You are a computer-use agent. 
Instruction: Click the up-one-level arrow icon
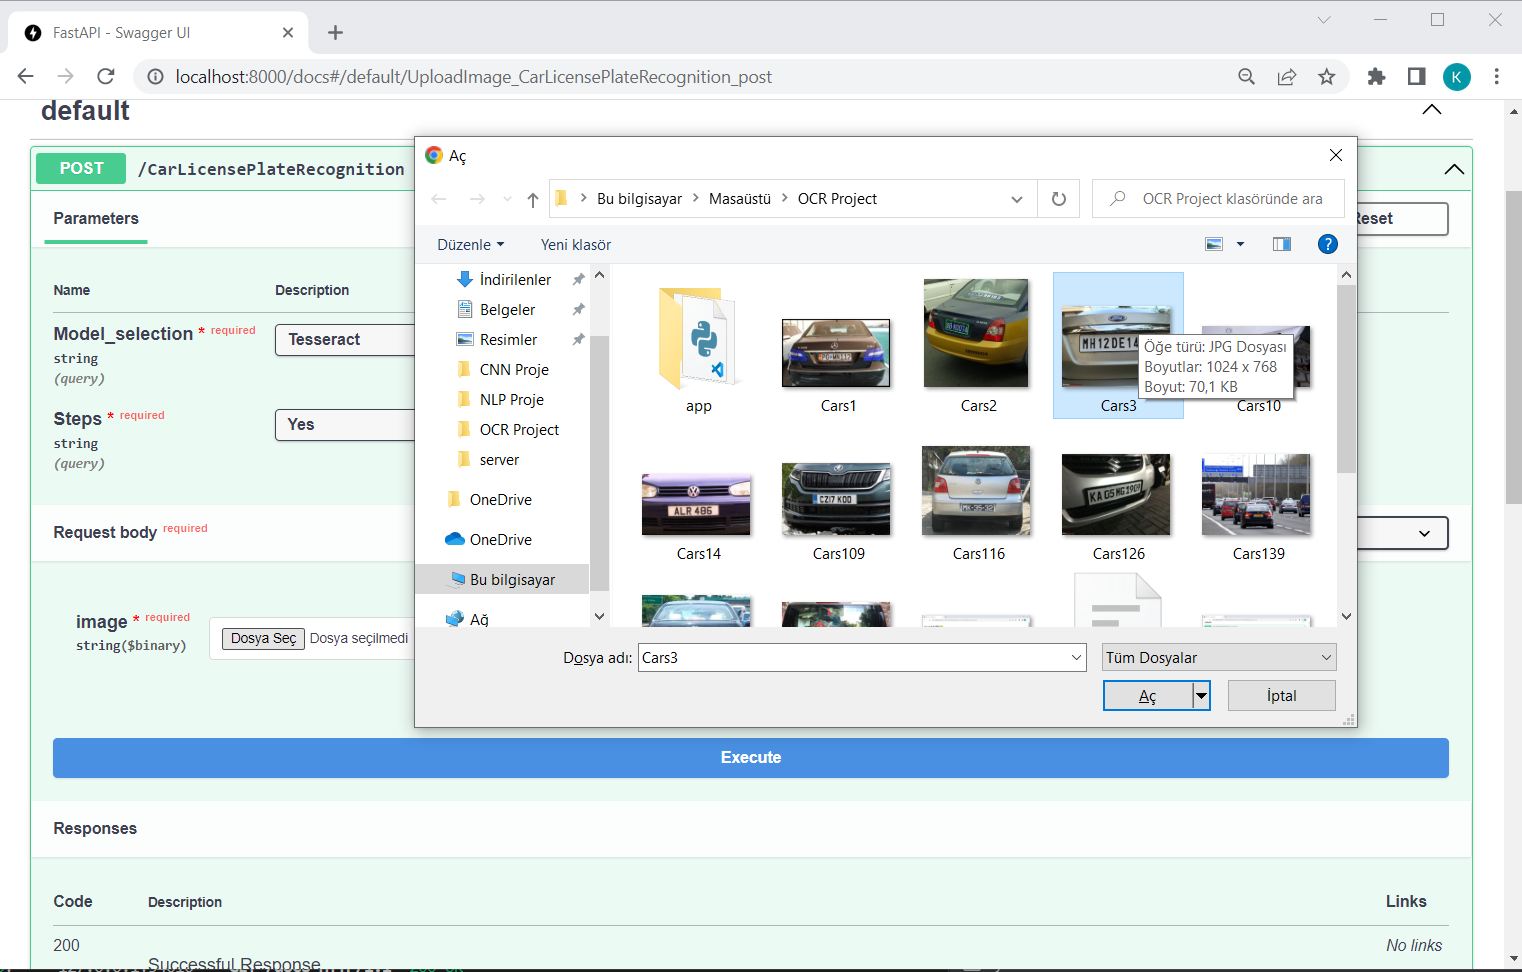click(532, 199)
